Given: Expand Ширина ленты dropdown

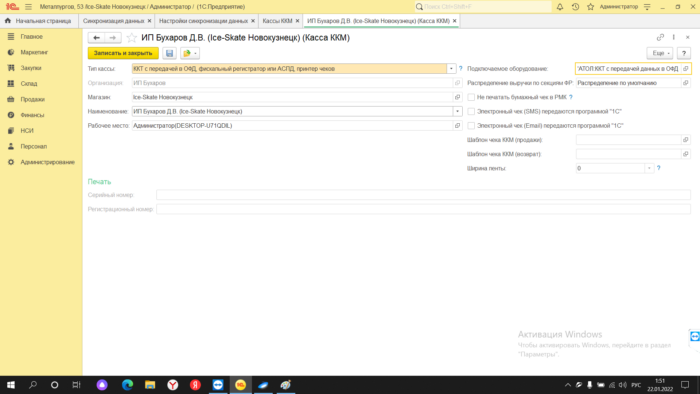Looking at the screenshot, I should [650, 168].
